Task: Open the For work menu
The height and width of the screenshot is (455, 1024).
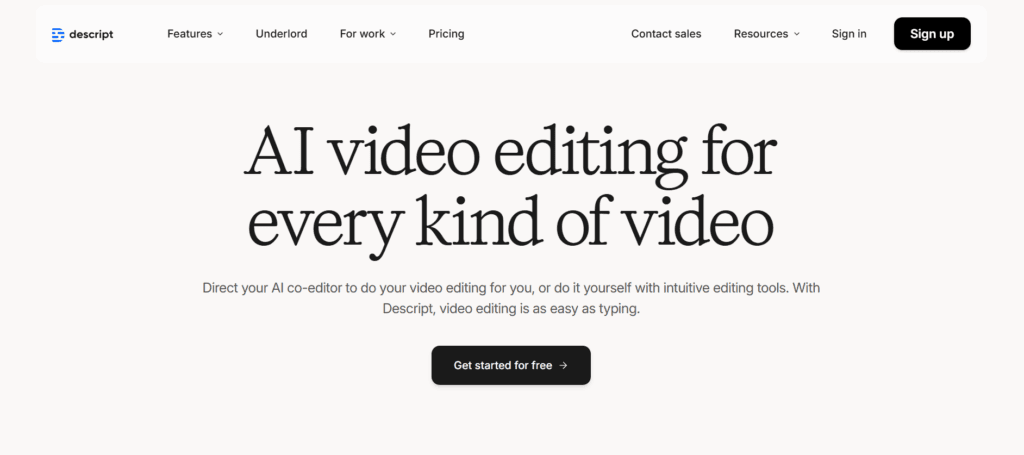Action: (362, 34)
